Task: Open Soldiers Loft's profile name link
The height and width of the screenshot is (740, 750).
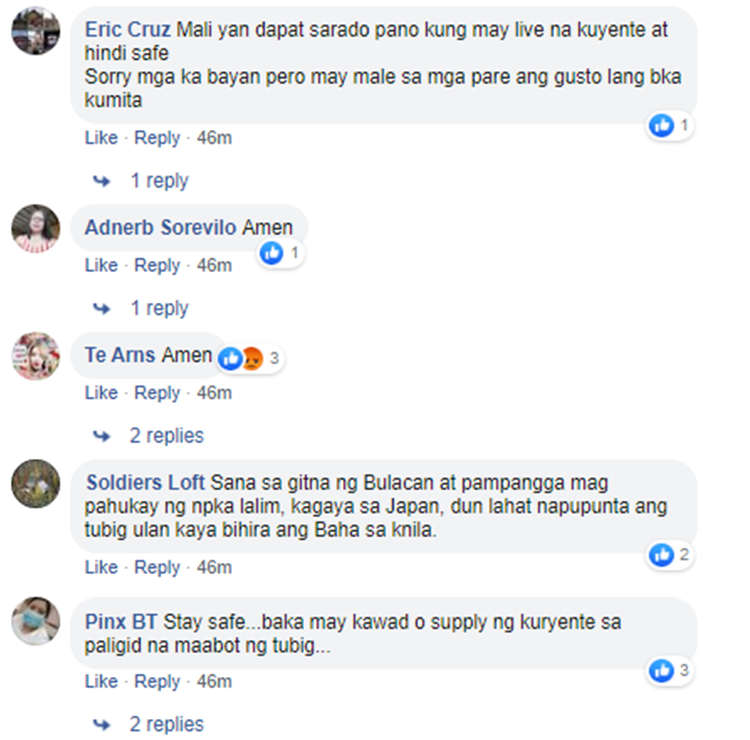Action: 145,483
